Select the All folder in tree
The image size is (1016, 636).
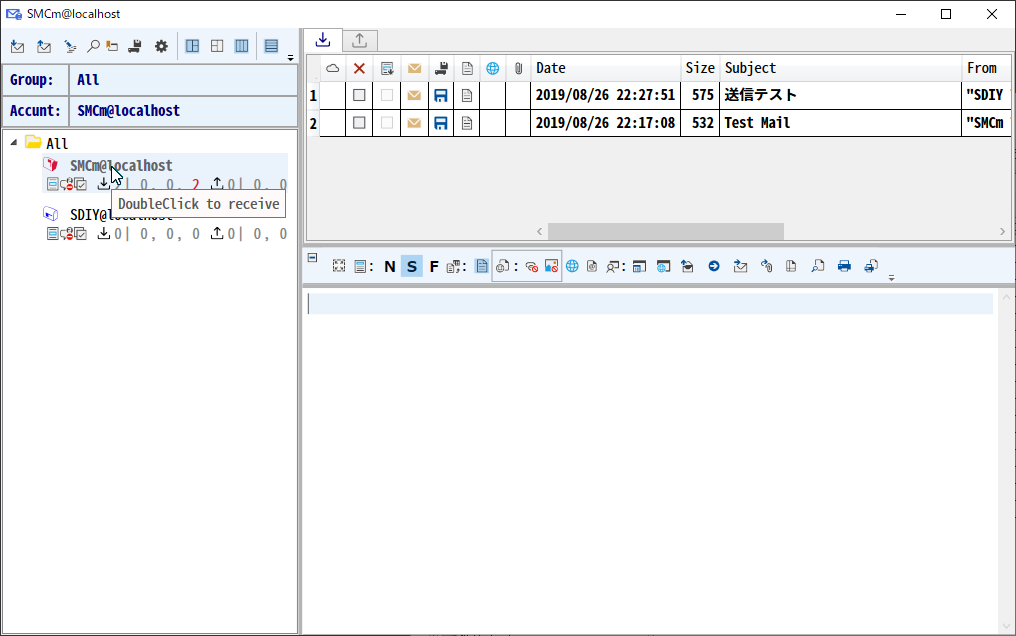coord(57,143)
